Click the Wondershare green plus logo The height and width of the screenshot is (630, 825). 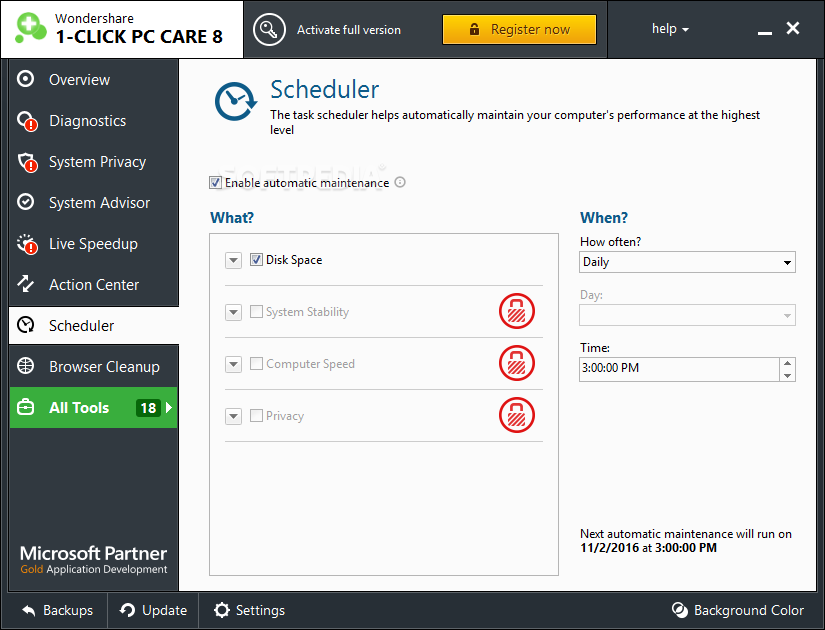(31, 27)
